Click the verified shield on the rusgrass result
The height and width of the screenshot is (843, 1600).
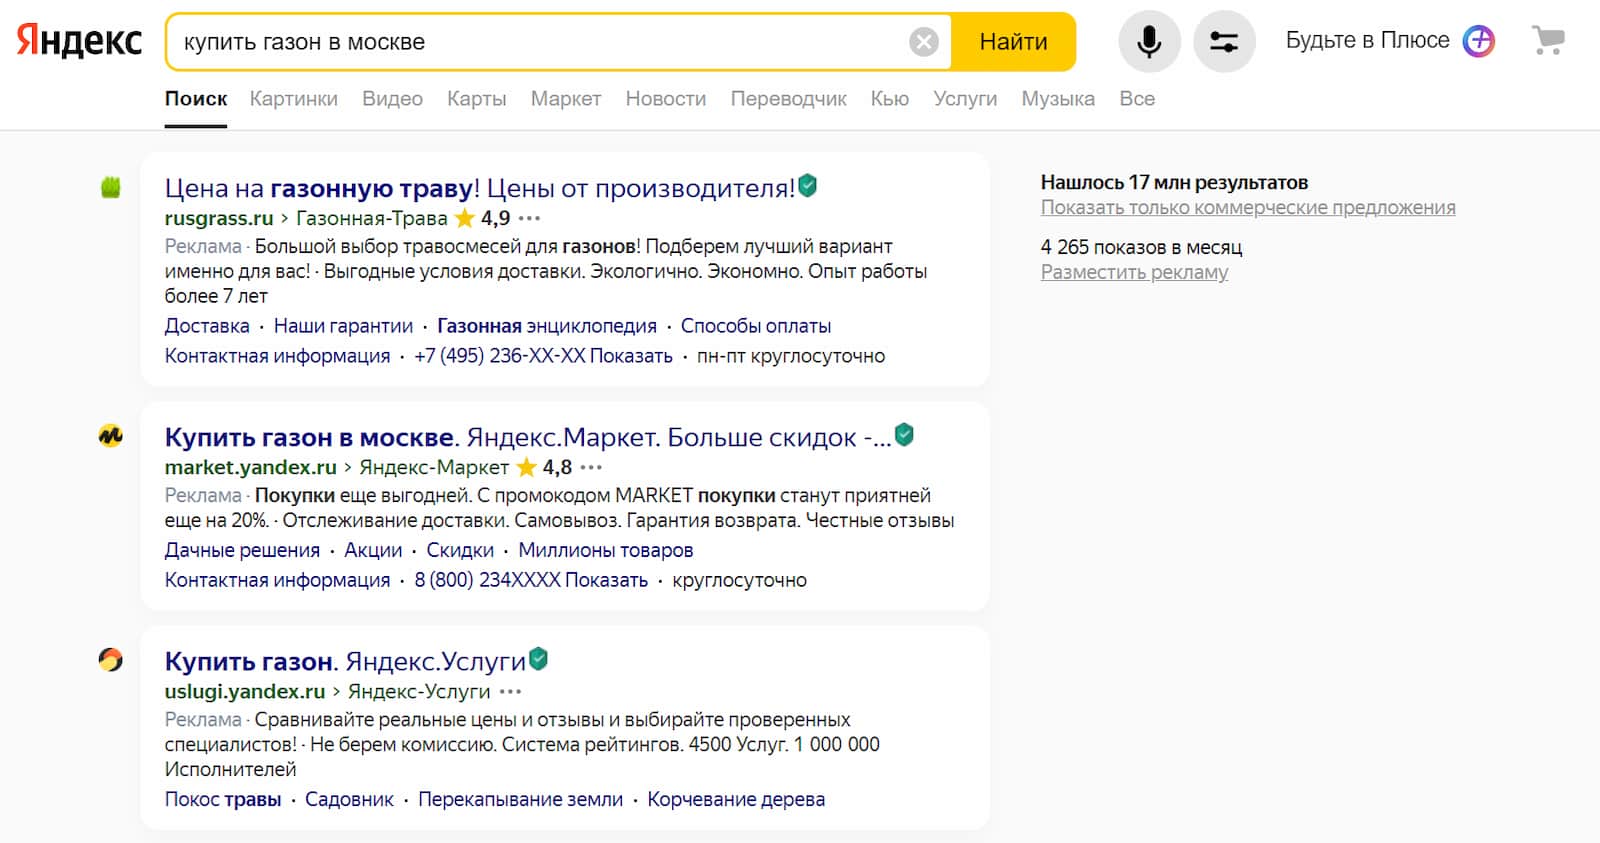[808, 185]
